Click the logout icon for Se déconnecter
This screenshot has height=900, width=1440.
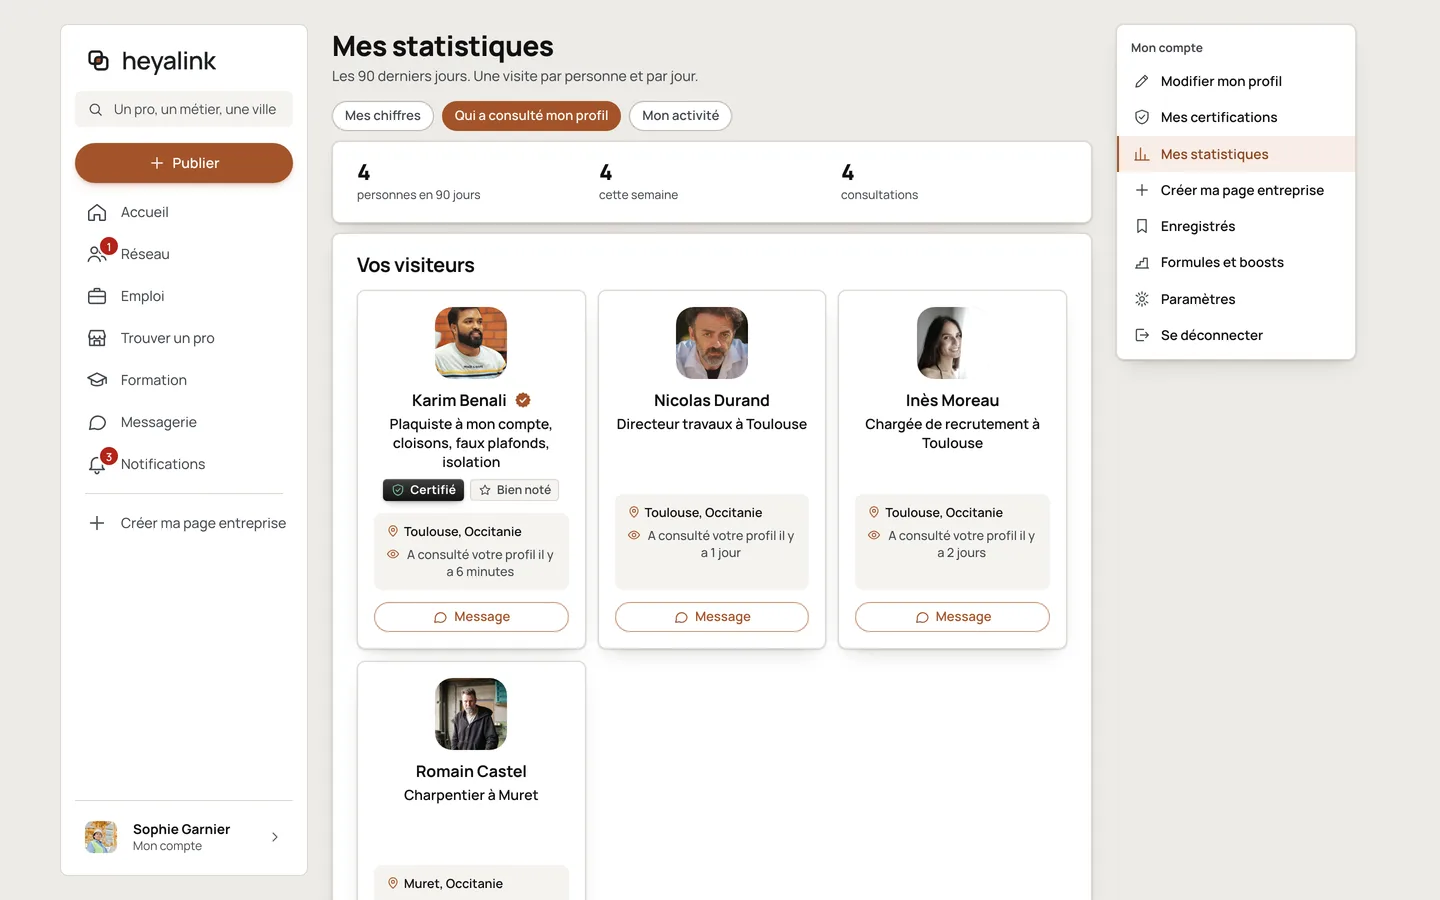pos(1142,335)
